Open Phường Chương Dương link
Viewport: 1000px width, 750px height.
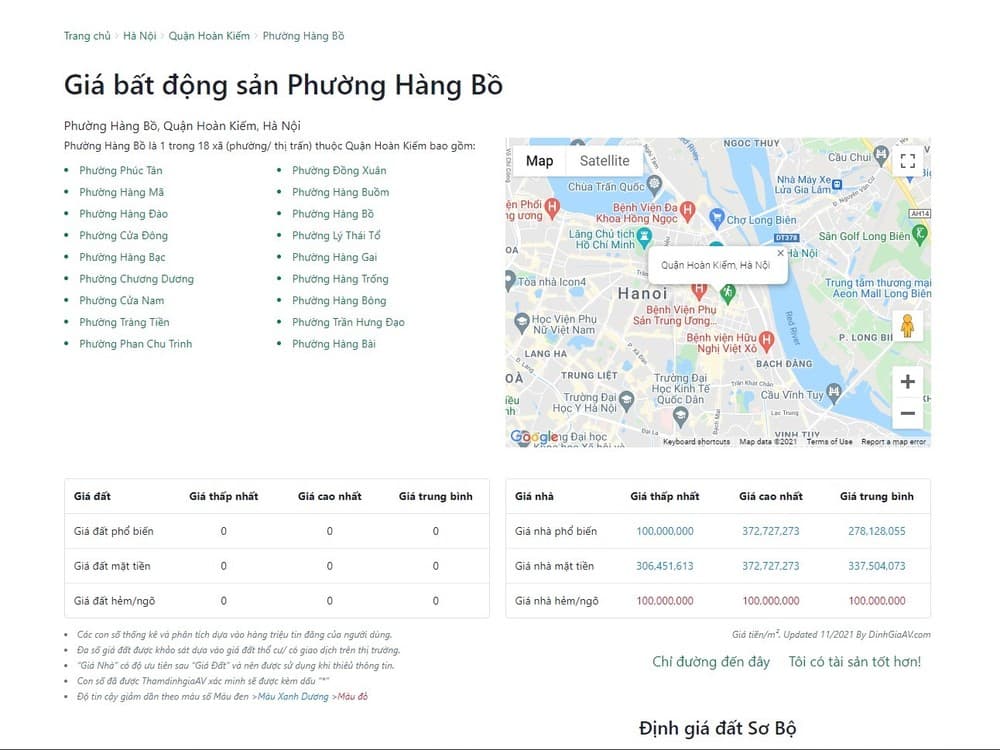point(136,279)
